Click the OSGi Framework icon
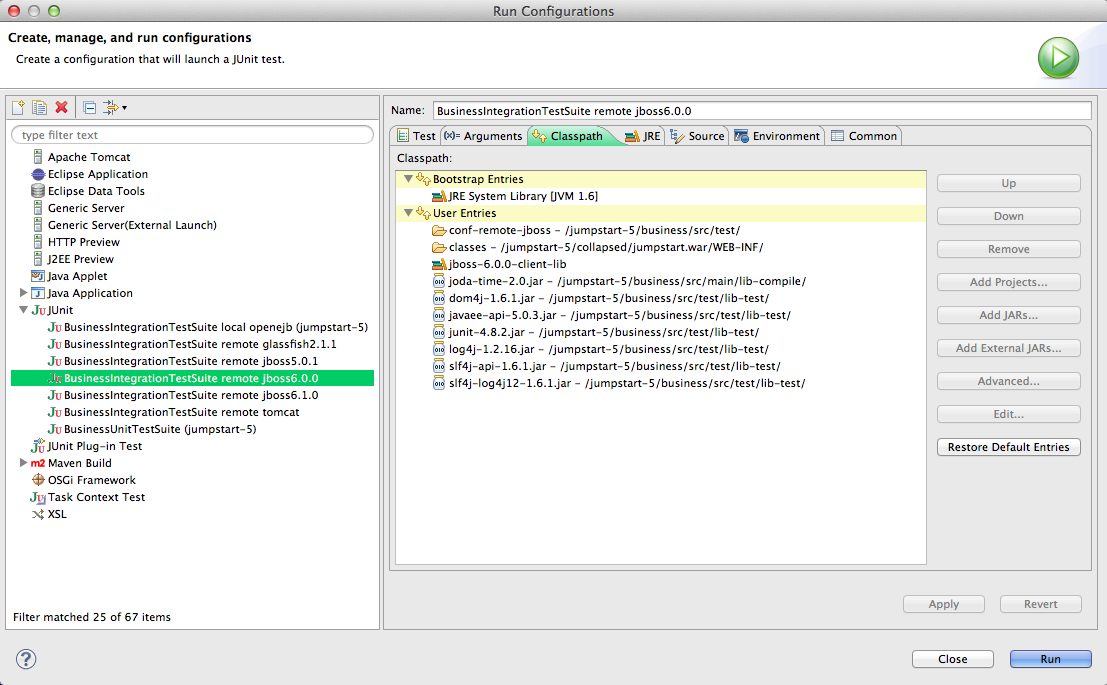This screenshot has width=1107, height=685. 38,480
